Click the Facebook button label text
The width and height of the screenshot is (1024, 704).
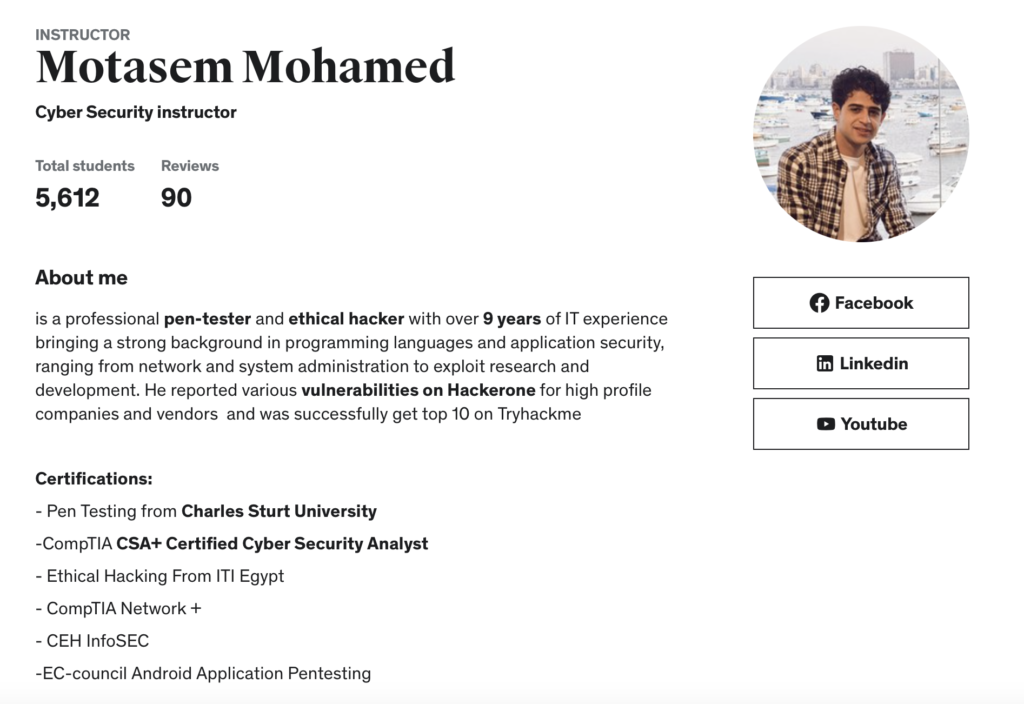[x=874, y=303]
